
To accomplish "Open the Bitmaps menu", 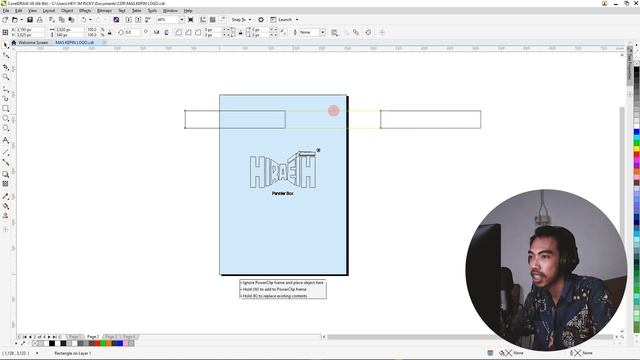I will pos(104,11).
